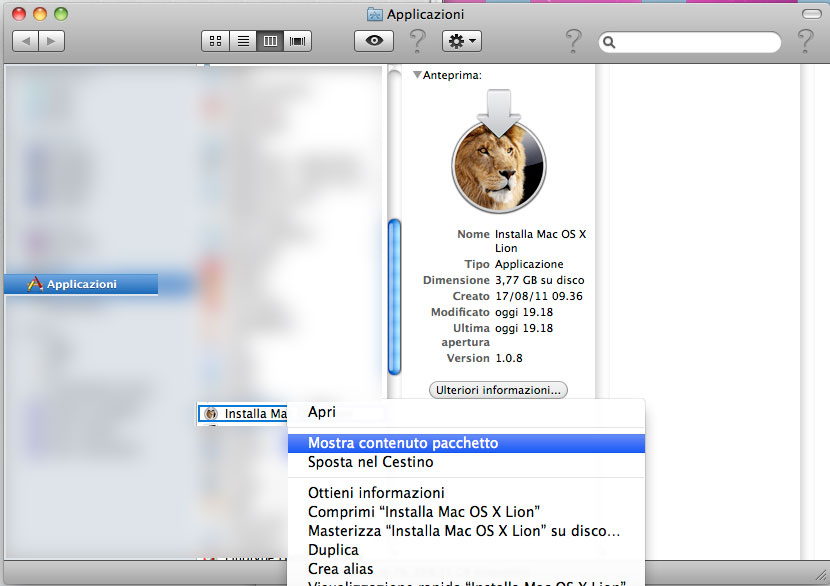
Task: Switch to Cover Flow view
Action: click(x=298, y=41)
